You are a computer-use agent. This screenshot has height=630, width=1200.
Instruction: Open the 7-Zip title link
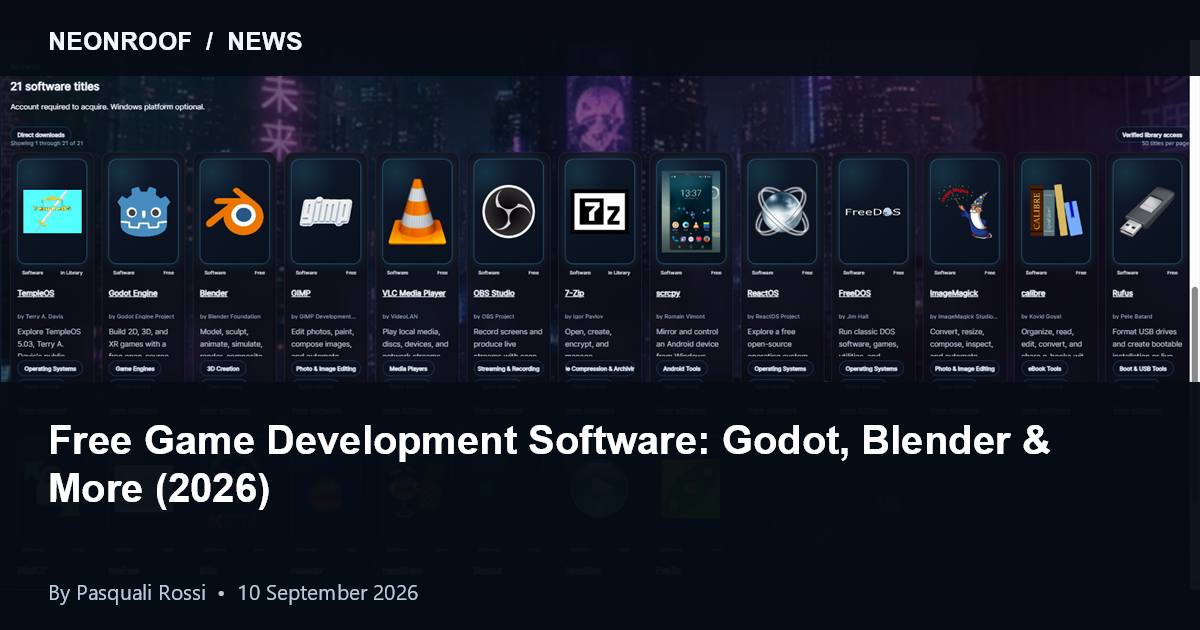point(575,293)
